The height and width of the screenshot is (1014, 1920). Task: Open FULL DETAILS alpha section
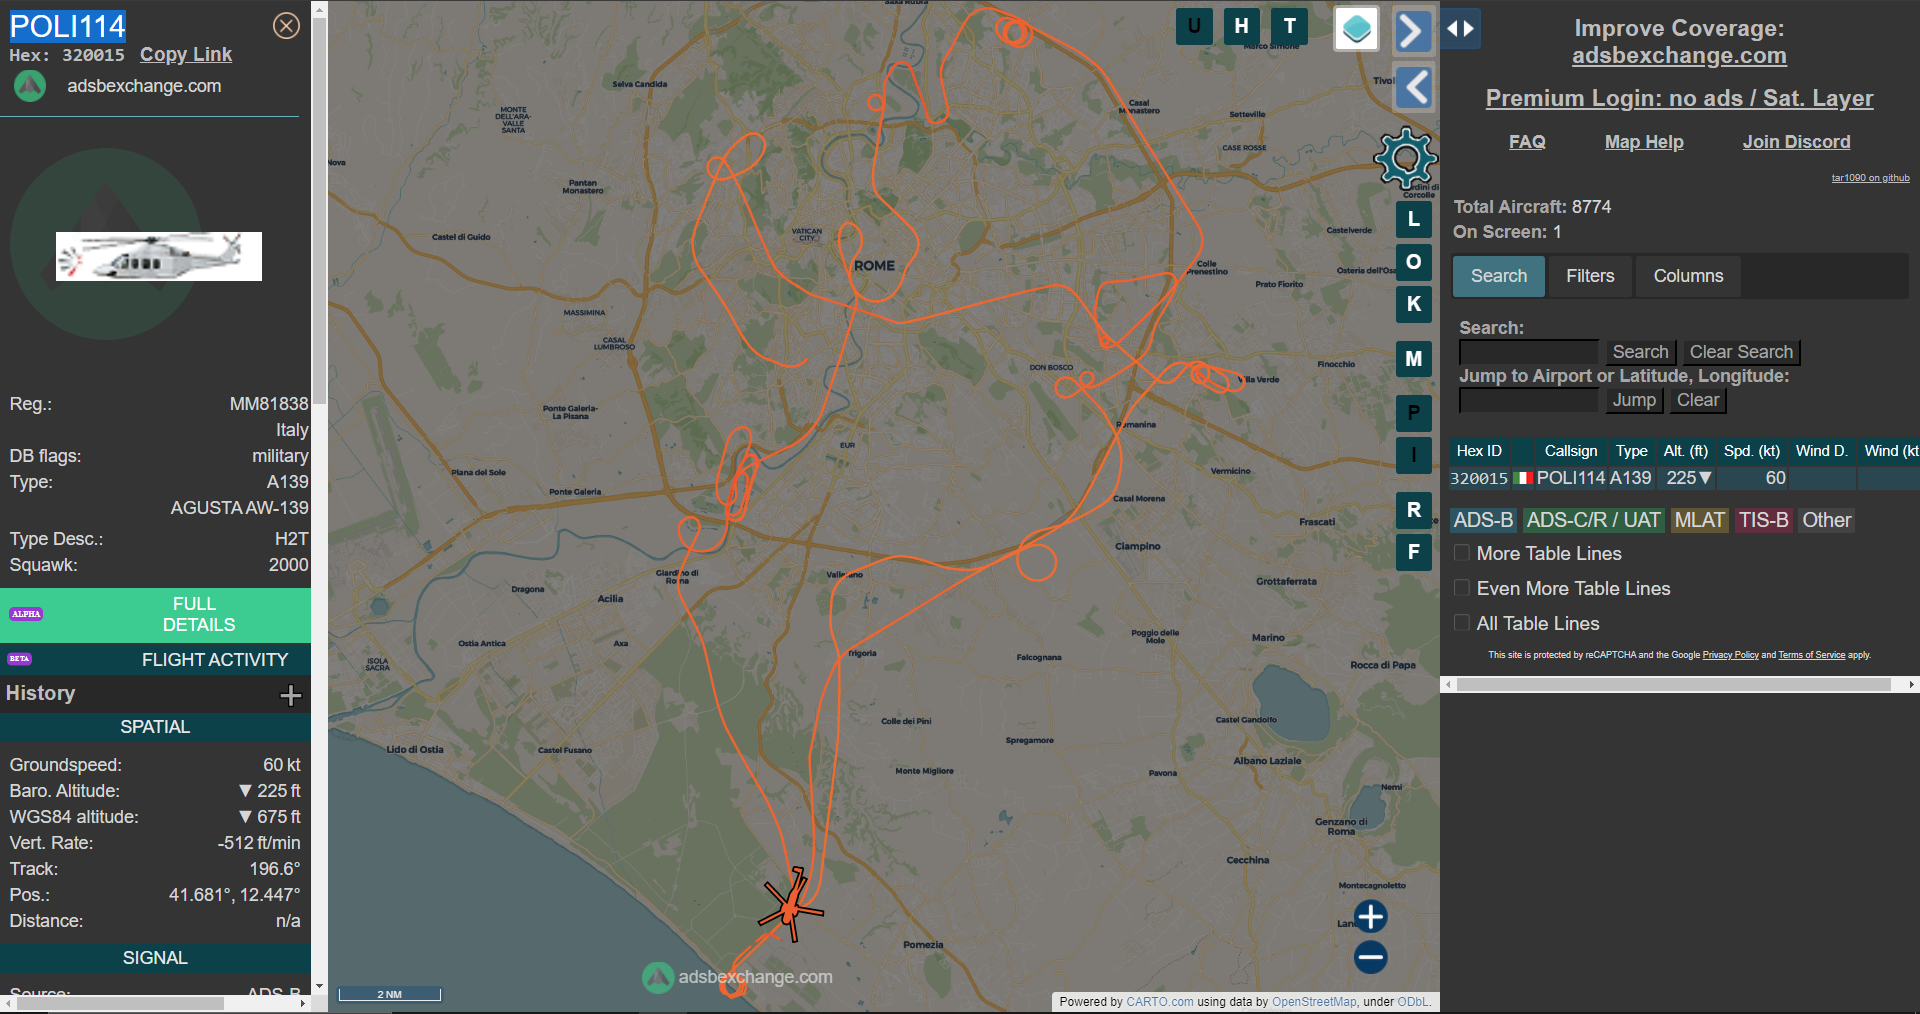155,615
